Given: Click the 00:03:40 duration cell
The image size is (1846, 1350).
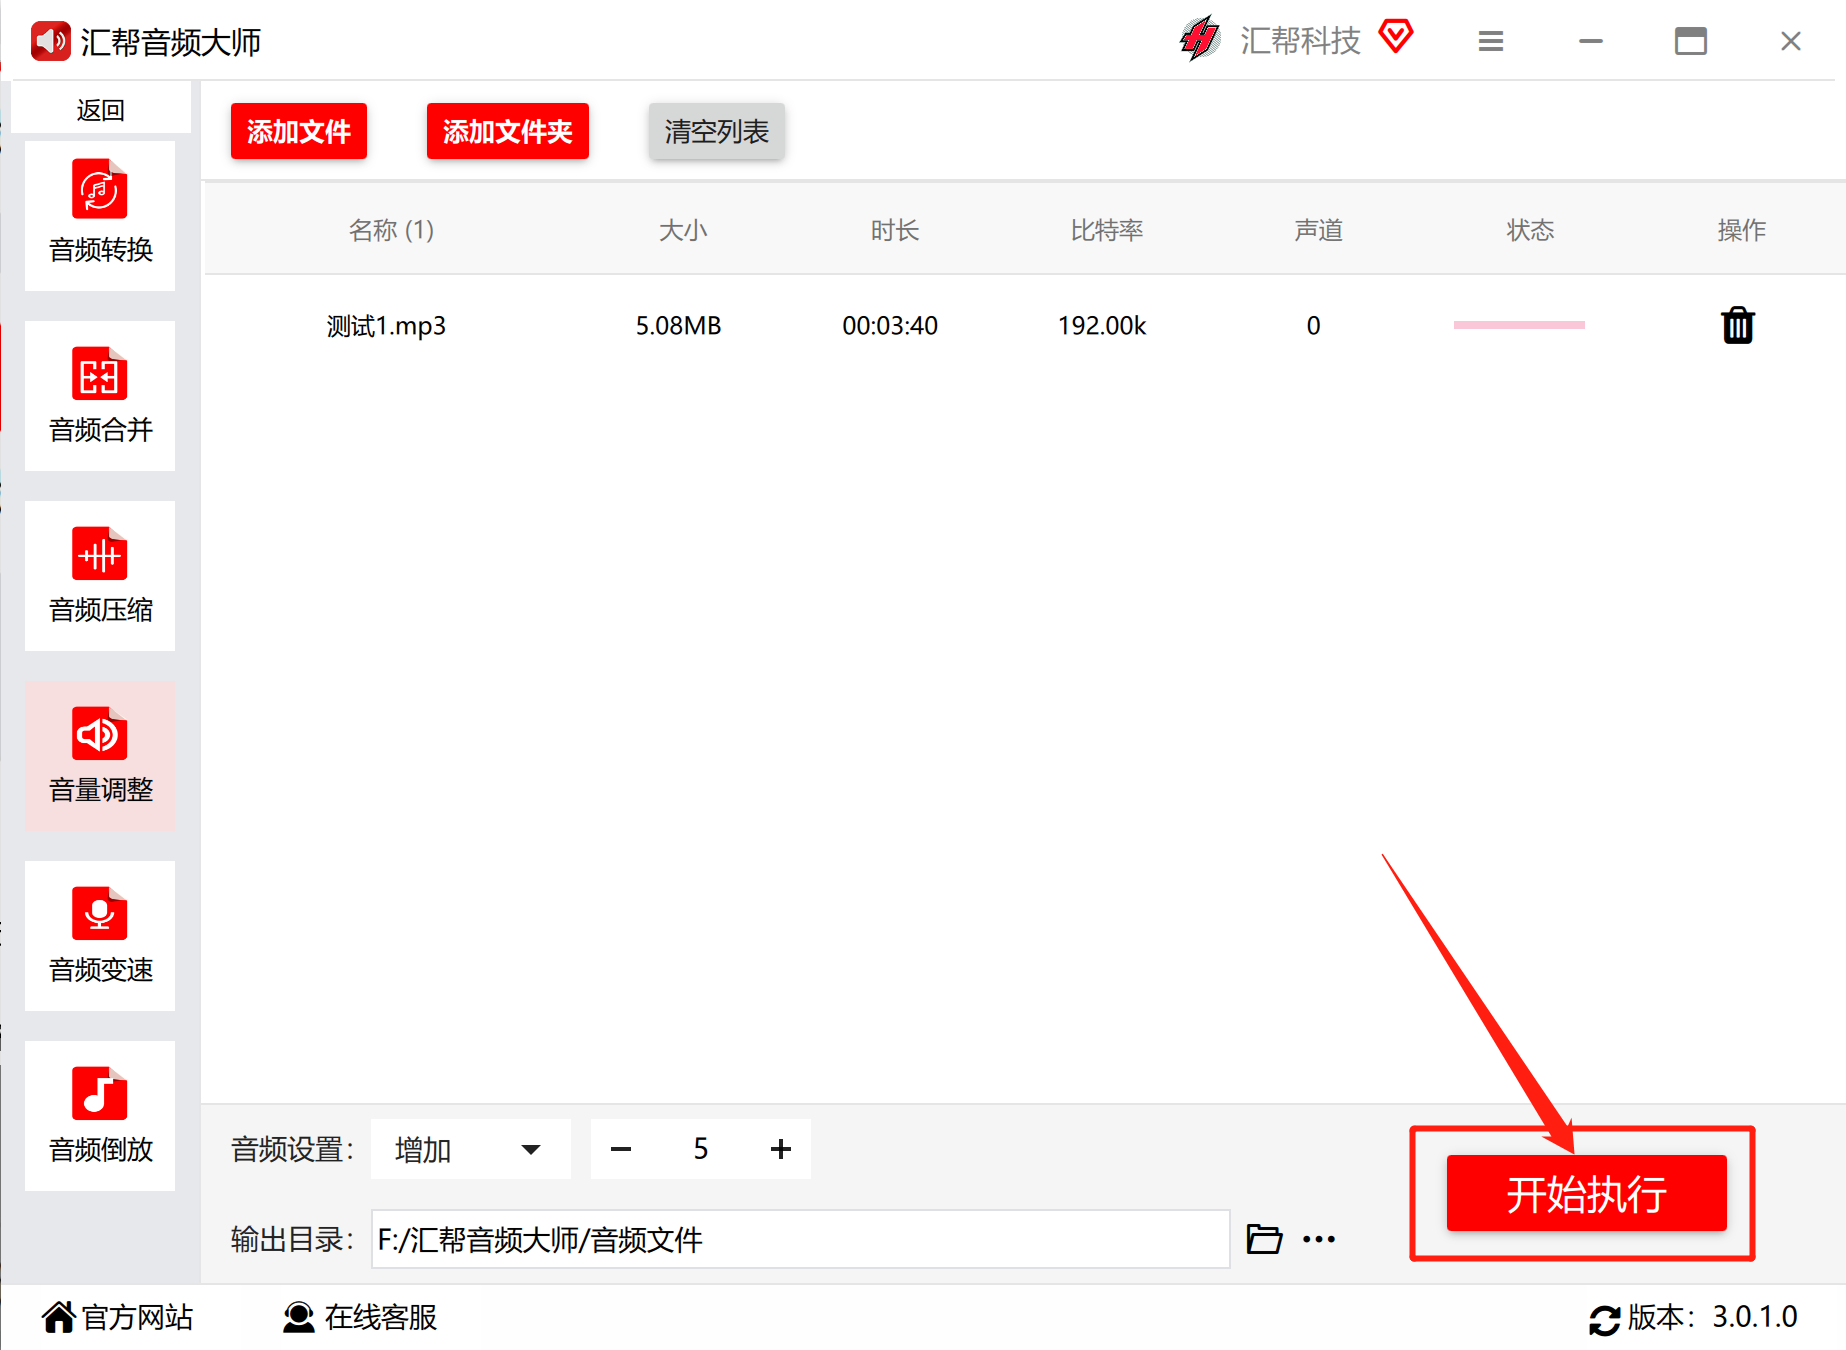Looking at the screenshot, I should [890, 326].
